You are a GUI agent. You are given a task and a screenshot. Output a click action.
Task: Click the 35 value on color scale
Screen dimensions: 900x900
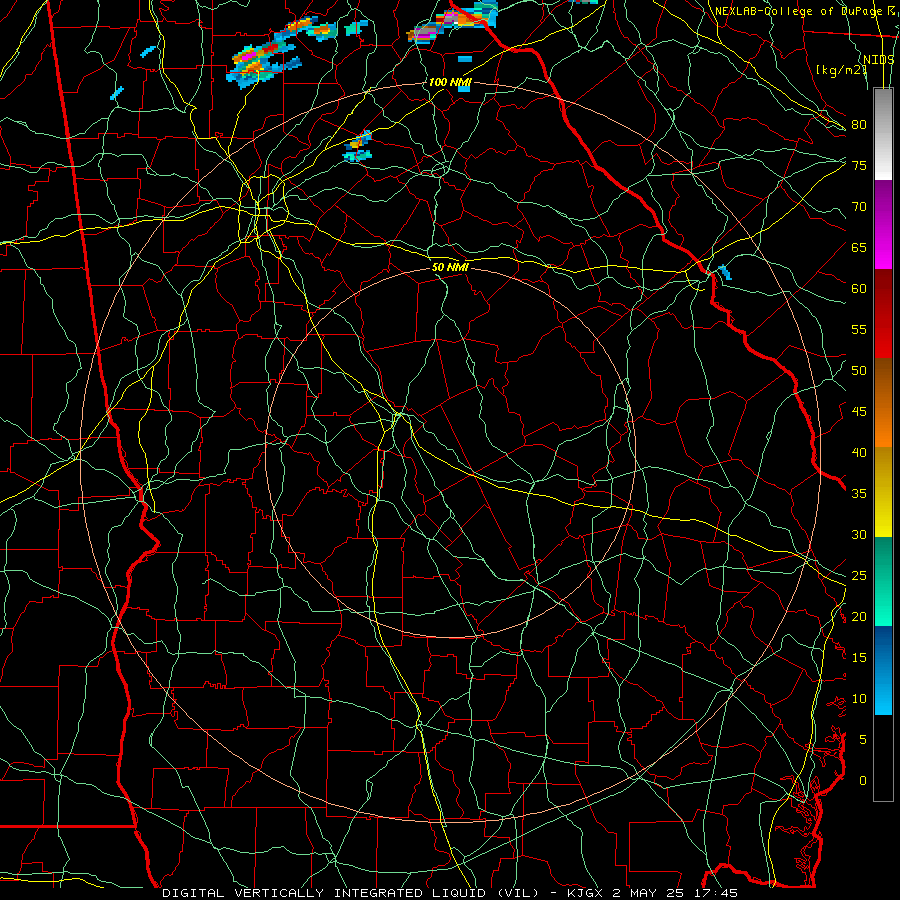click(859, 494)
